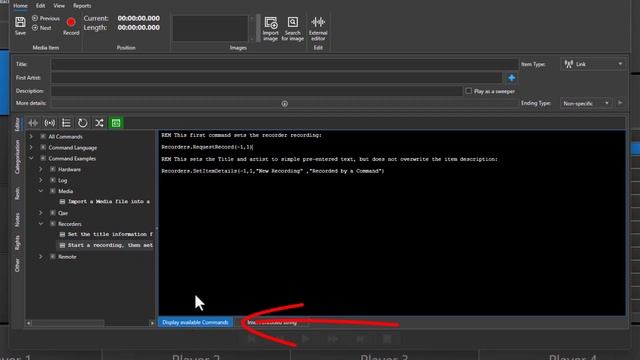This screenshot has height=360, width=640.
Task: Toggle the green command editor icon
Action: [116, 123]
